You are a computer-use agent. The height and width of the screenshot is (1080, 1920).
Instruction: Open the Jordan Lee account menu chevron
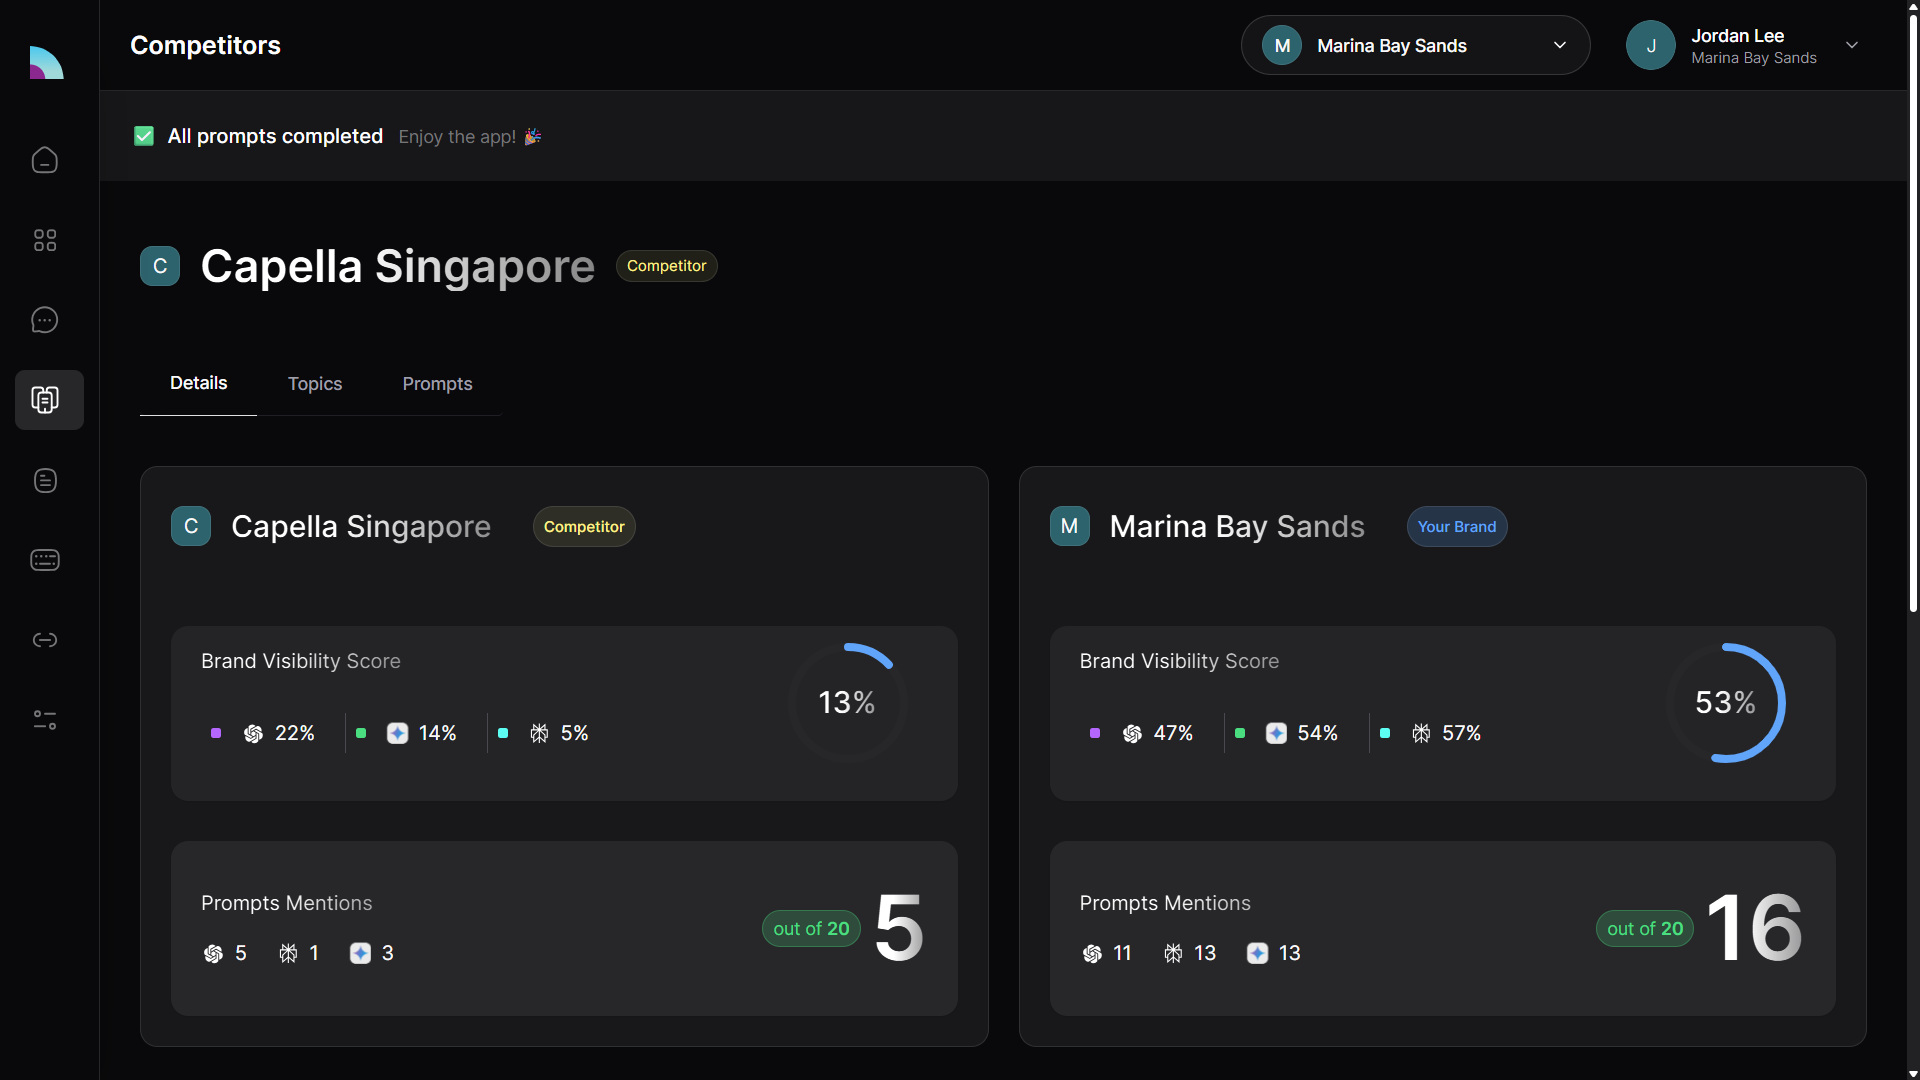(x=1851, y=45)
